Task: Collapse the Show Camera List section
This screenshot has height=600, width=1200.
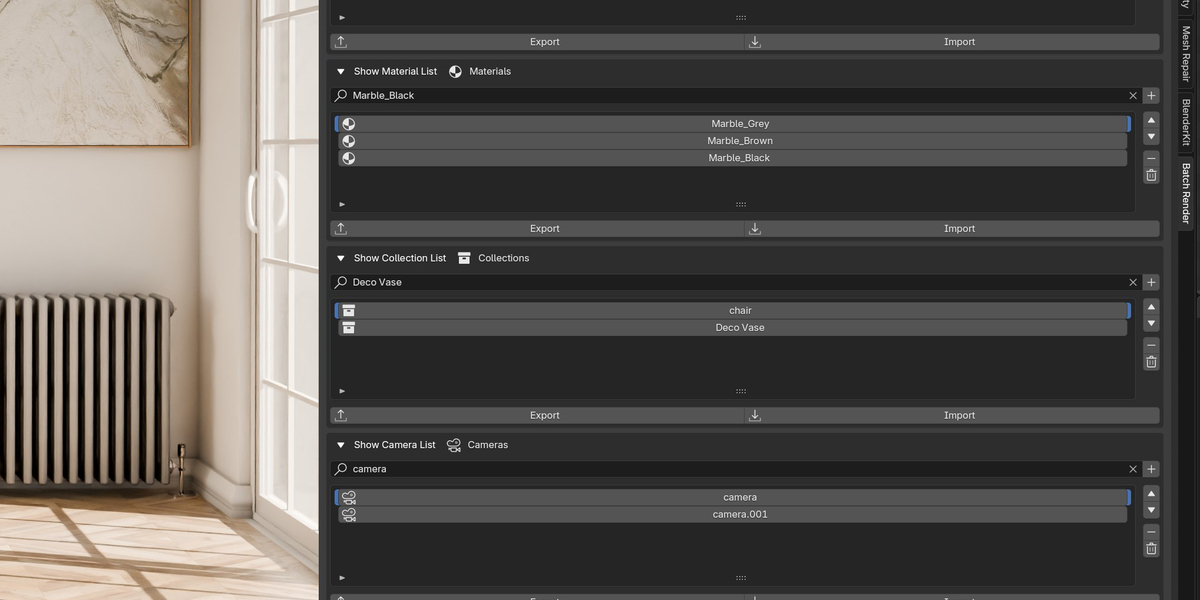Action: tap(341, 445)
